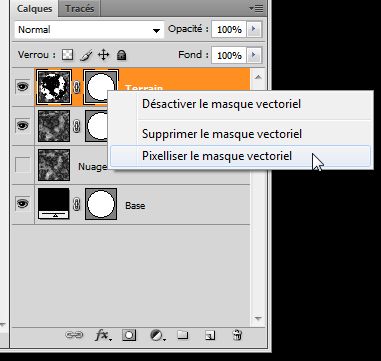Click the layers scrollbar down arrow

click(x=258, y=318)
